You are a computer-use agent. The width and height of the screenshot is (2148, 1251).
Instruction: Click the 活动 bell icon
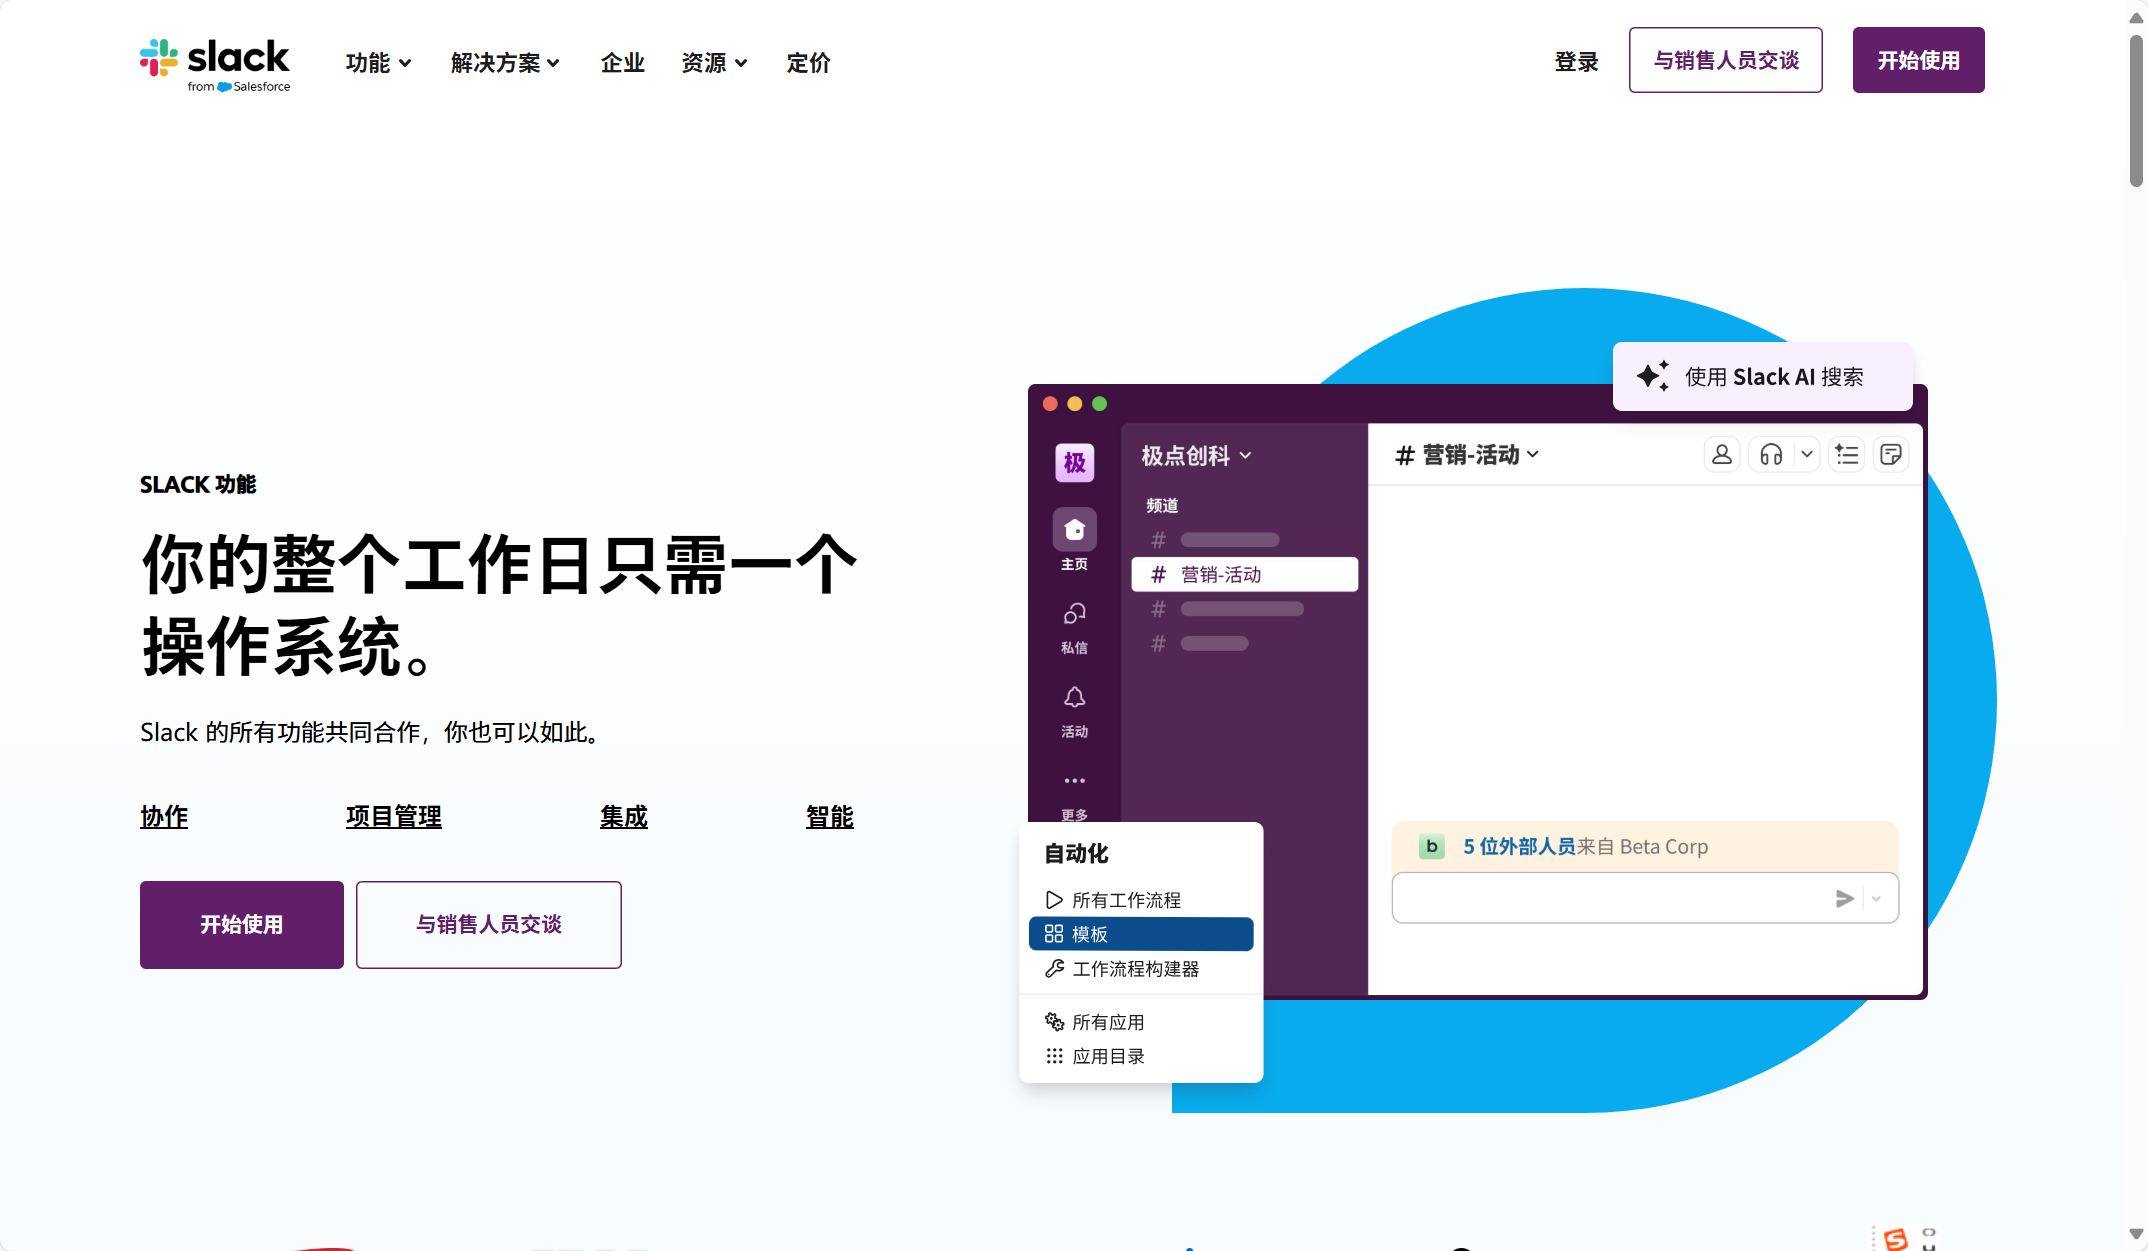(1074, 697)
